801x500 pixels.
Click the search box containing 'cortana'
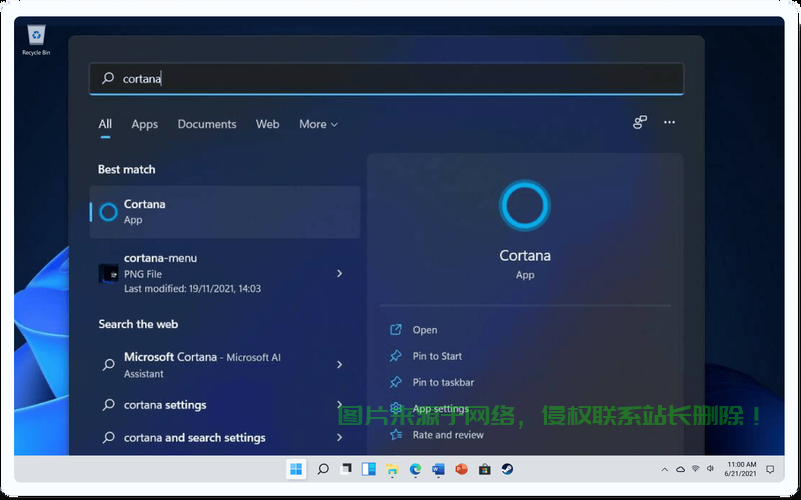tap(386, 79)
